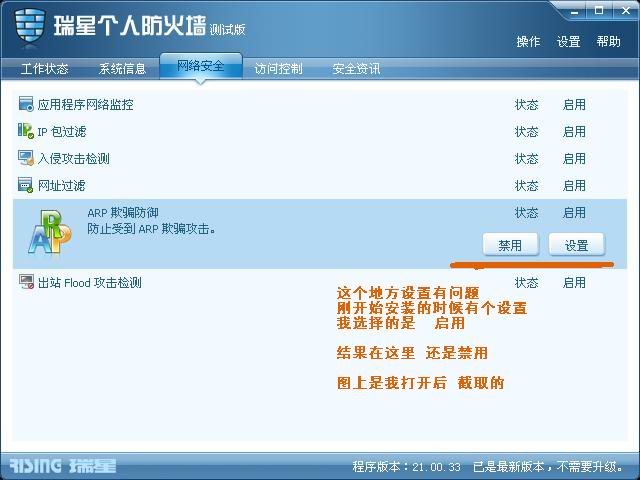640x480 pixels.
Task: Switch to the 工作状态 tab
Action: point(44,69)
